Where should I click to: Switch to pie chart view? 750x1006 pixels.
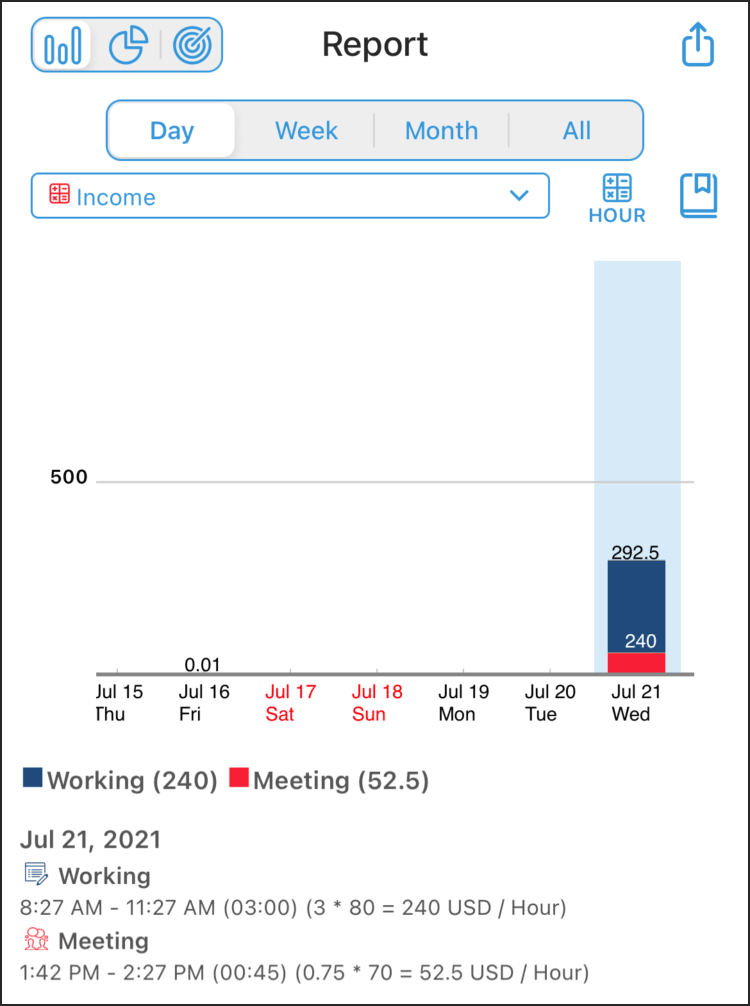[128, 46]
